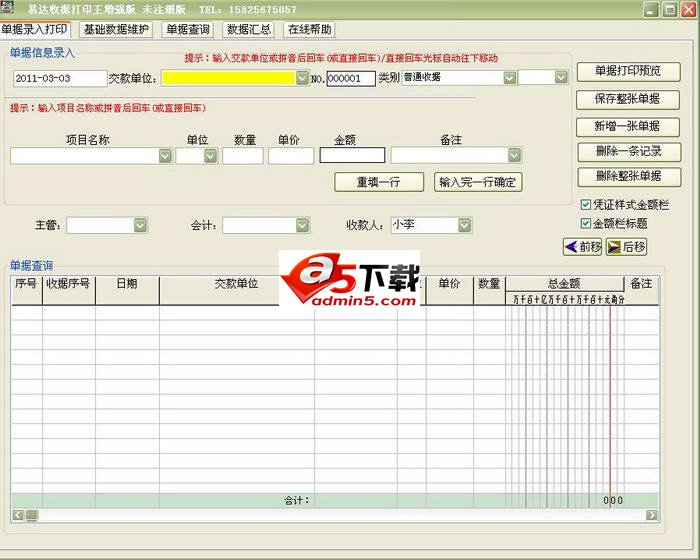The width and height of the screenshot is (700, 560).
Task: Click the table's 单价 column header
Action: coord(450,291)
